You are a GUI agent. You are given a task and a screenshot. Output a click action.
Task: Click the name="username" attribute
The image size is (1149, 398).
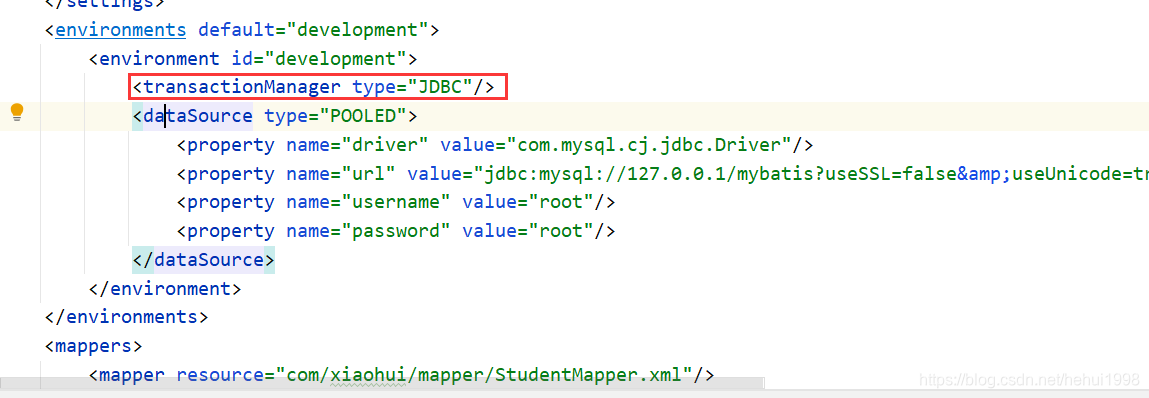[x=368, y=202]
